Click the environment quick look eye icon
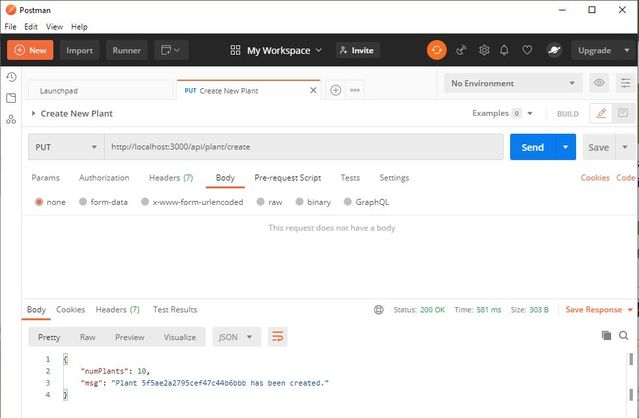The width and height of the screenshot is (639, 418). [x=599, y=83]
